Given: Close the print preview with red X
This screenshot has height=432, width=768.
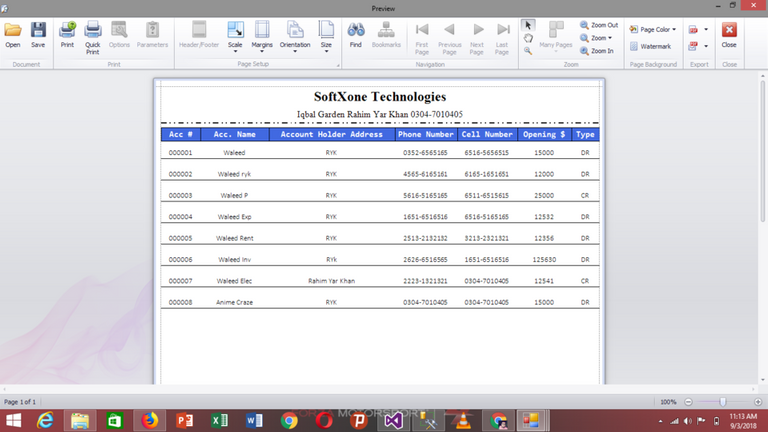Looking at the screenshot, I should click(729, 34).
